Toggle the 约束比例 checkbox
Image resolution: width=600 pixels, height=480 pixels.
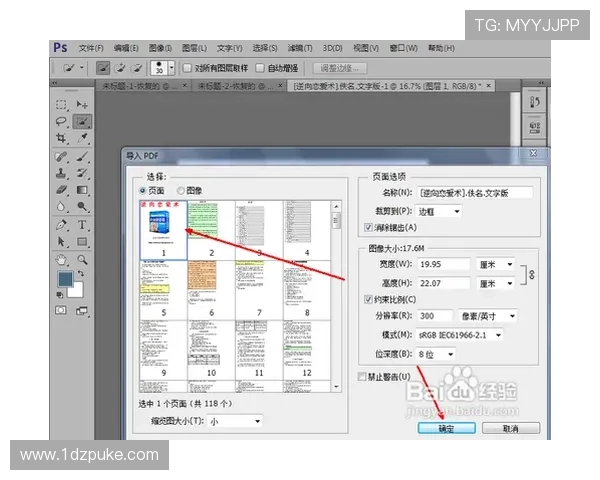tap(369, 299)
